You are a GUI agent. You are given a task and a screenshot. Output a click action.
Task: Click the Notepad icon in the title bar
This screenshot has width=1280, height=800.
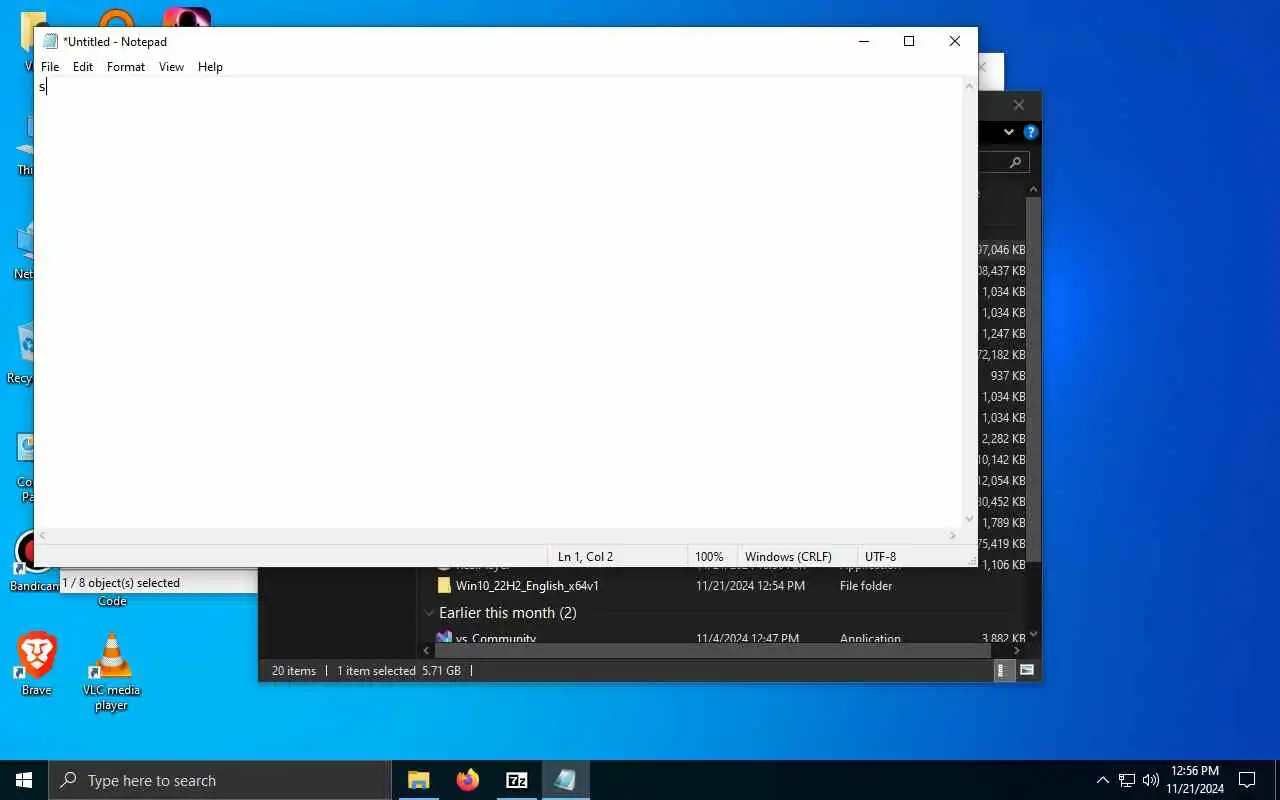[x=50, y=41]
